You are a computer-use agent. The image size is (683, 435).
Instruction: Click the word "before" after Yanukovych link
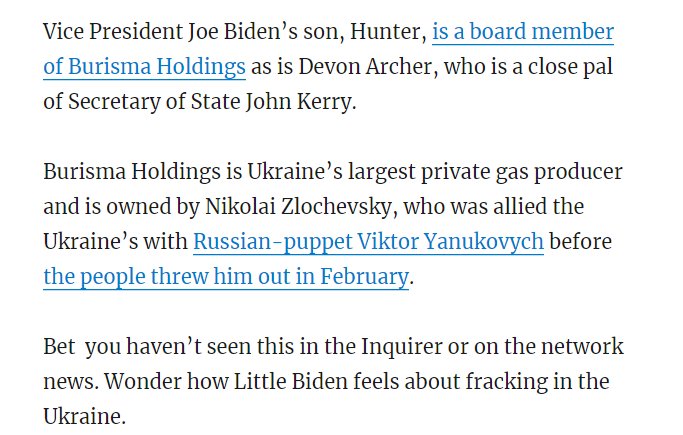581,242
